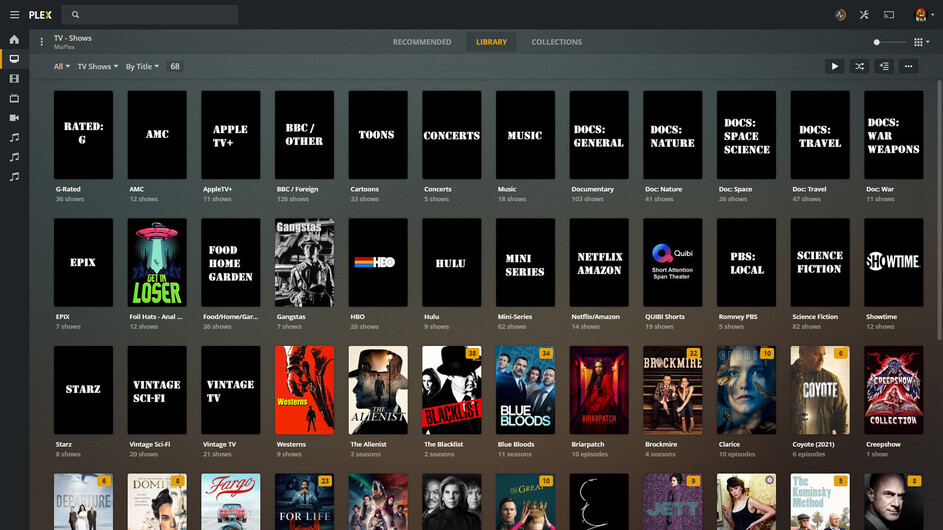Open The Blacklist show poster
The width and height of the screenshot is (943, 530).
[x=452, y=390]
